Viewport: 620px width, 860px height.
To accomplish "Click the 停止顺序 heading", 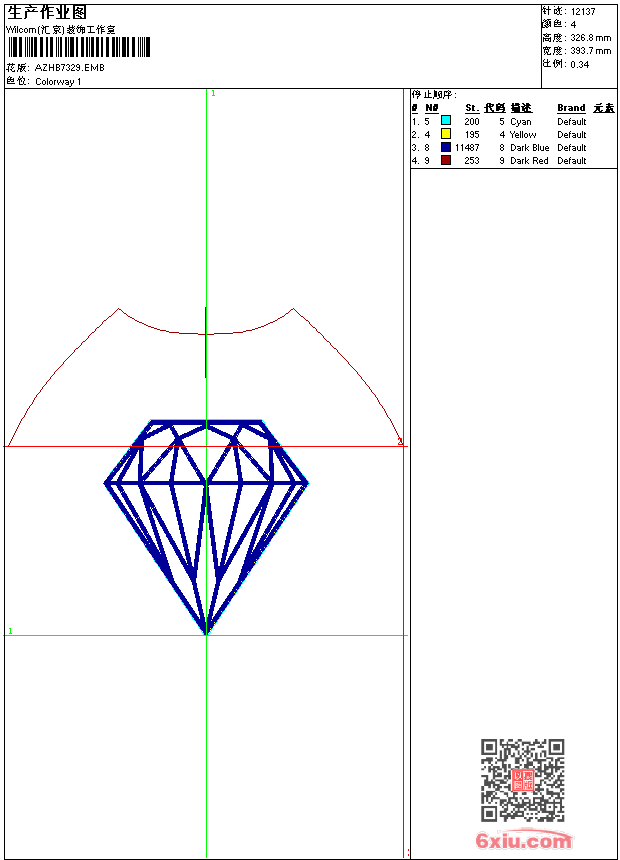I will click(x=434, y=95).
